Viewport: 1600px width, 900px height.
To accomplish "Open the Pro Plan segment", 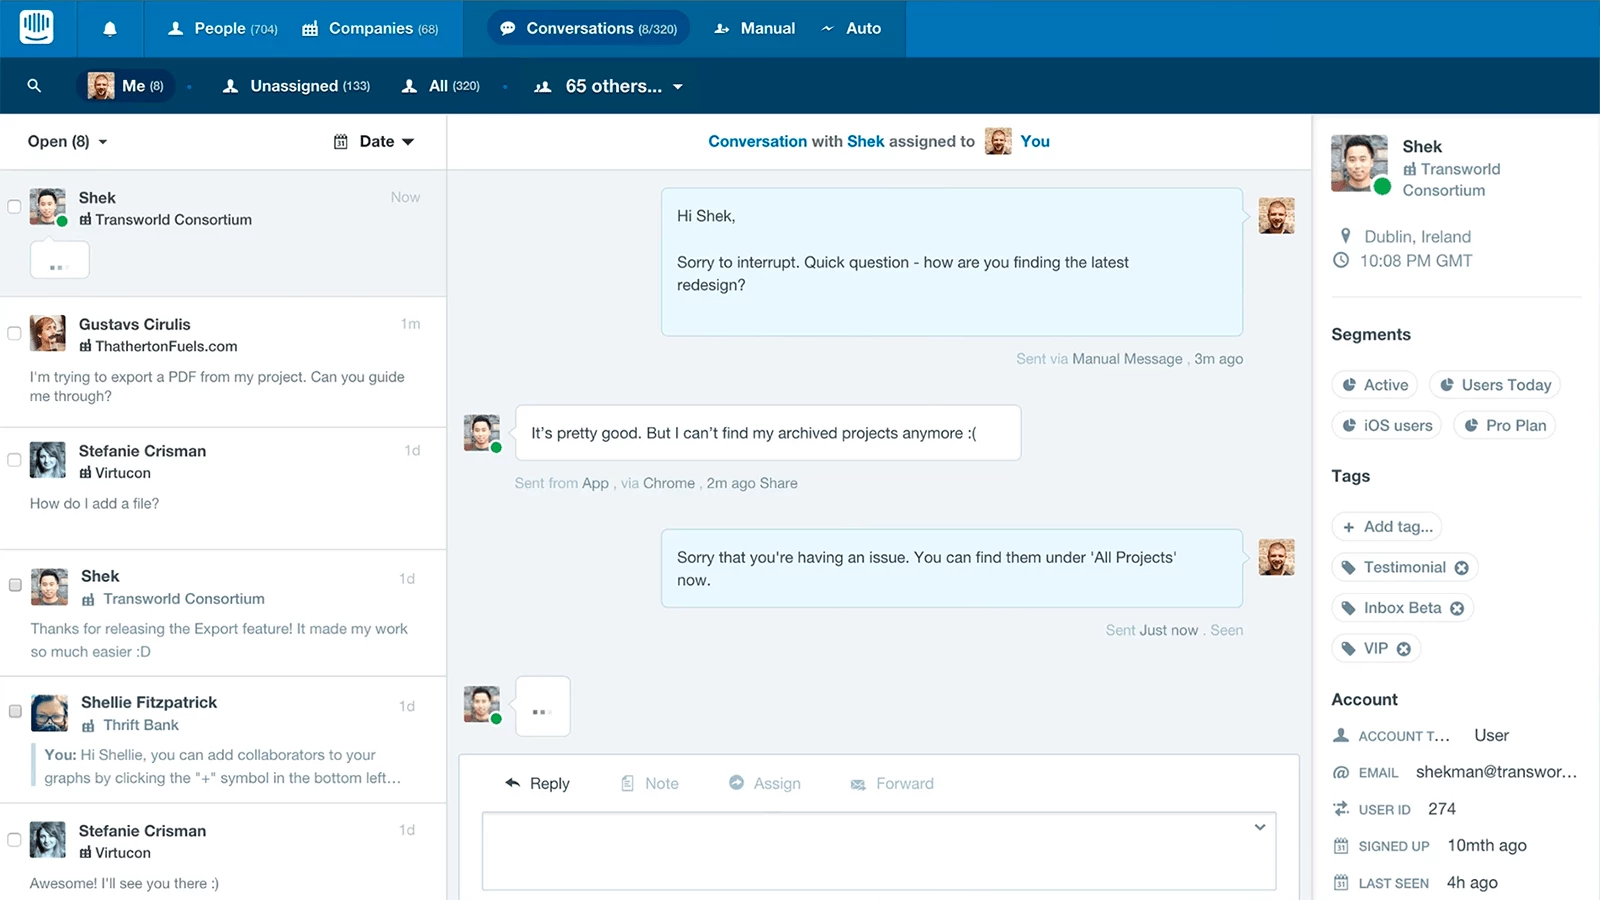I will (x=1505, y=426).
